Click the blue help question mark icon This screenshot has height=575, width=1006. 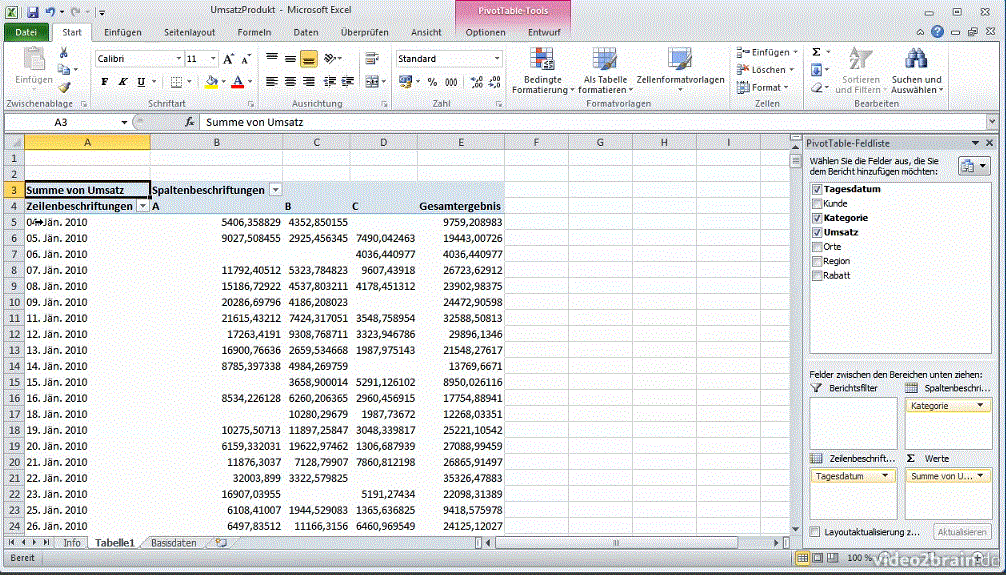(937, 31)
